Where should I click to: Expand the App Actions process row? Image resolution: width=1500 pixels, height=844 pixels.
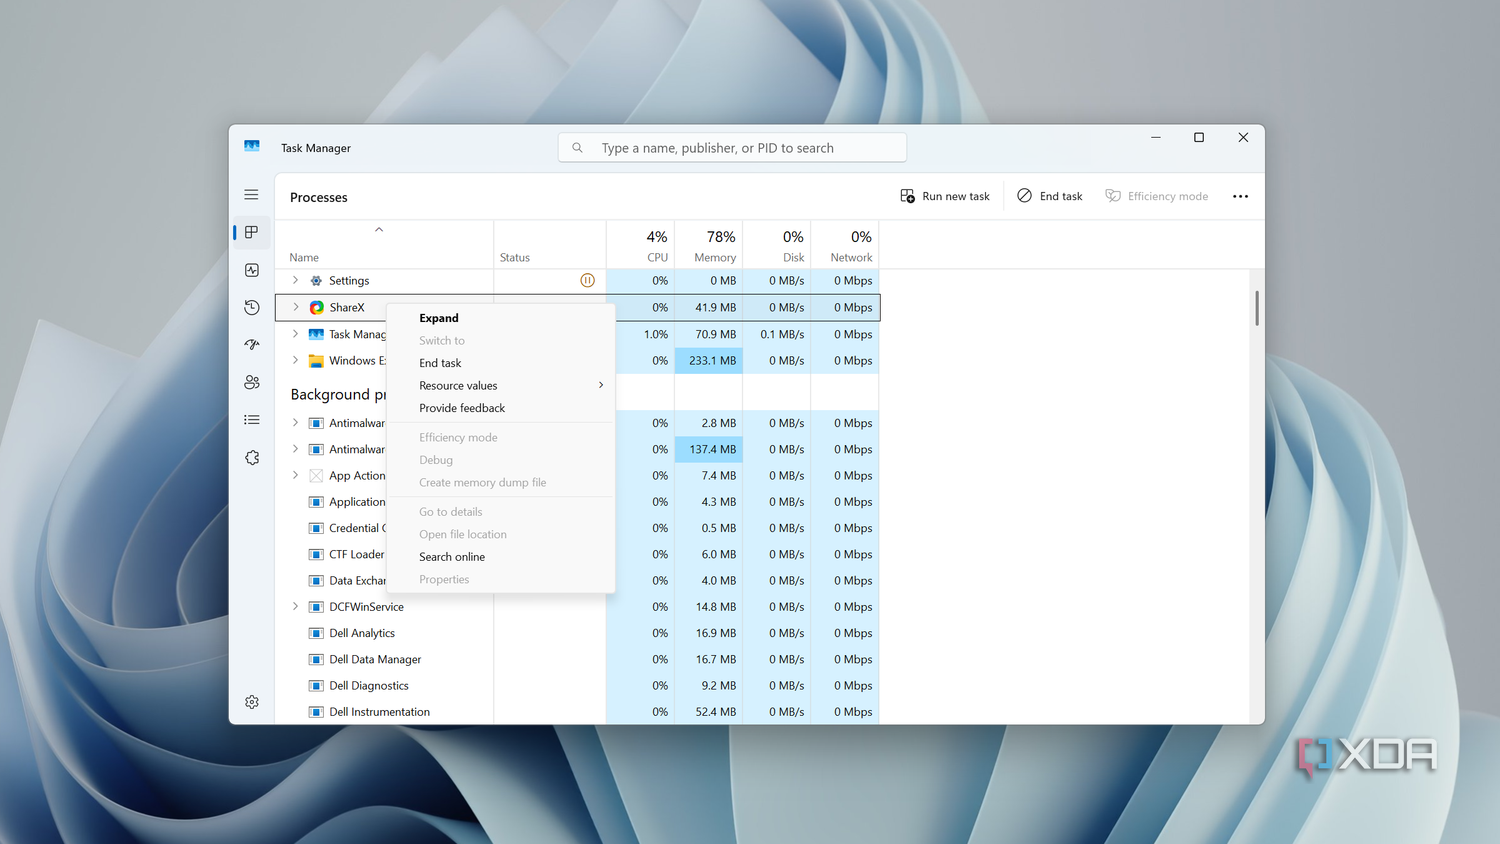(295, 476)
